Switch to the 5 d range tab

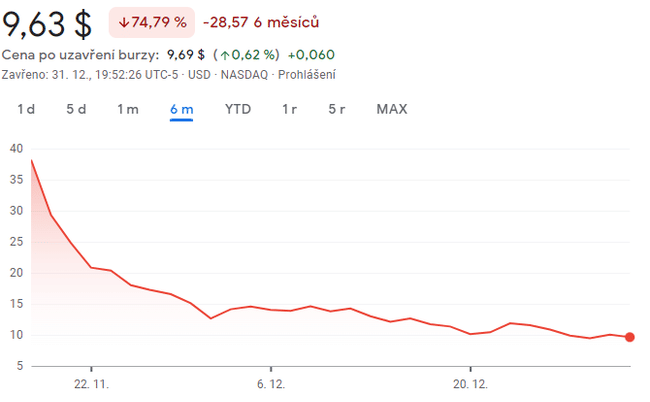(76, 109)
